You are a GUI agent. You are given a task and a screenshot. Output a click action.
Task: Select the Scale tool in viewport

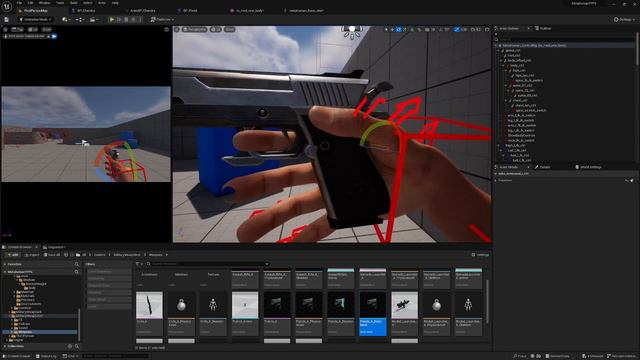(x=405, y=29)
